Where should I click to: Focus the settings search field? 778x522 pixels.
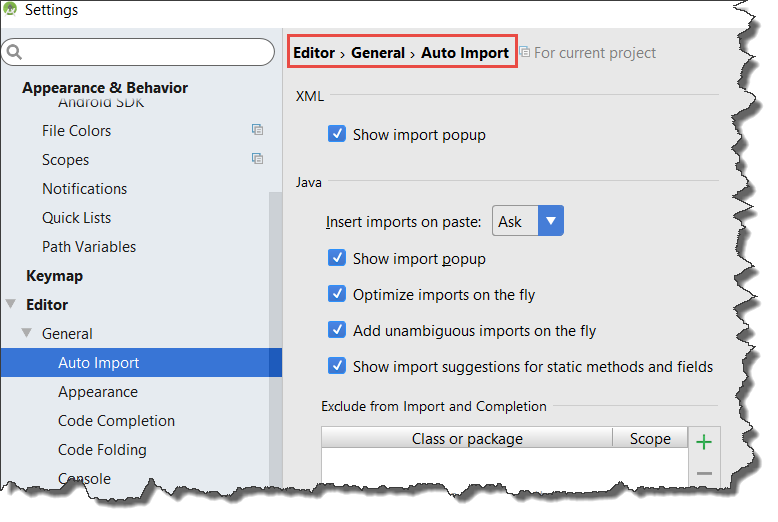[x=138, y=52]
